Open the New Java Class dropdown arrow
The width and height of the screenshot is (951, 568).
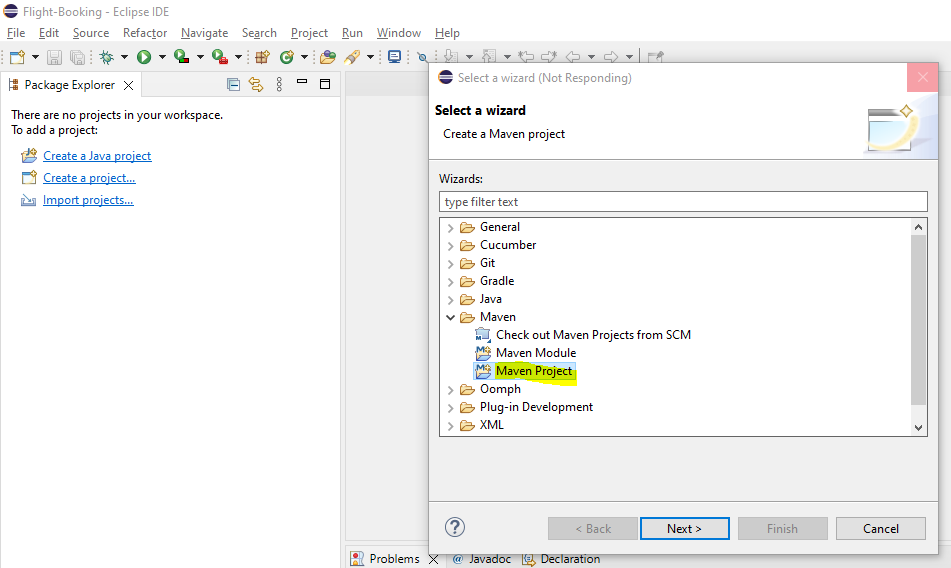[304, 57]
